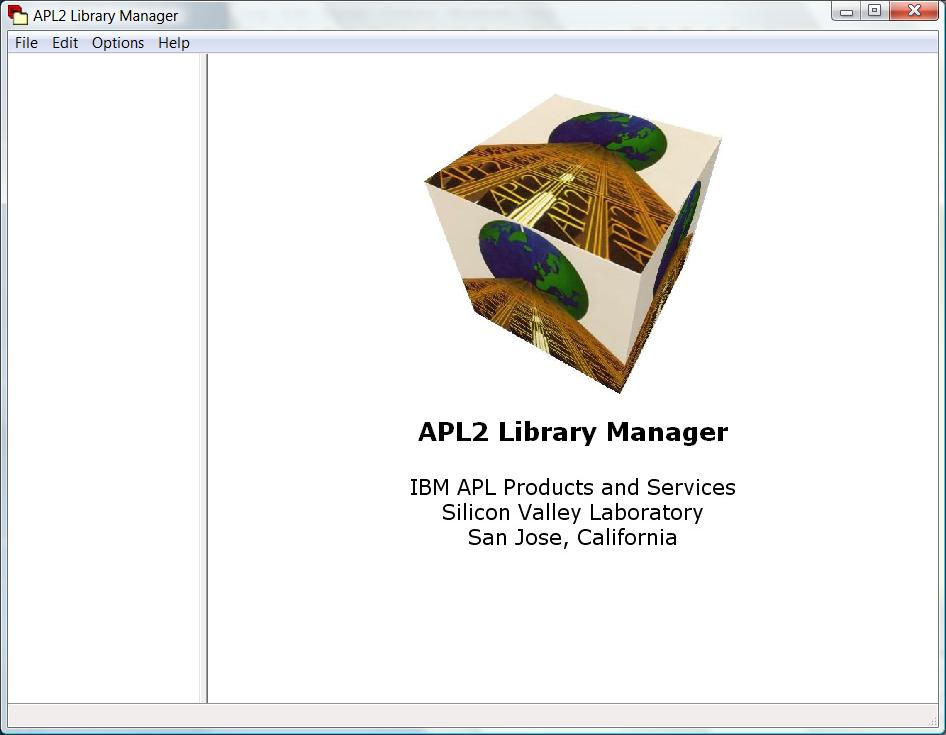The image size is (946, 735).
Task: Open the Edit menu
Action: pyautogui.click(x=65, y=43)
